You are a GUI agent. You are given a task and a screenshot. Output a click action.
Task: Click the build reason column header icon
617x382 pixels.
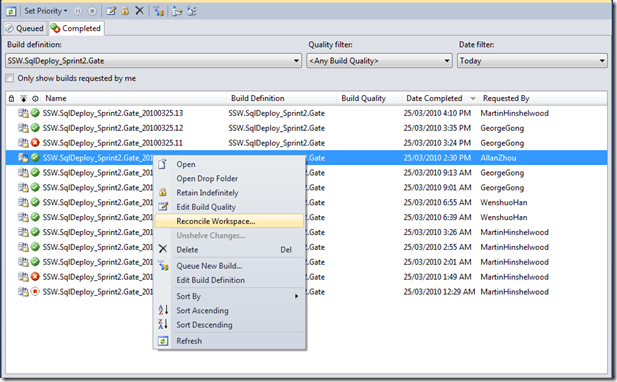[x=24, y=99]
